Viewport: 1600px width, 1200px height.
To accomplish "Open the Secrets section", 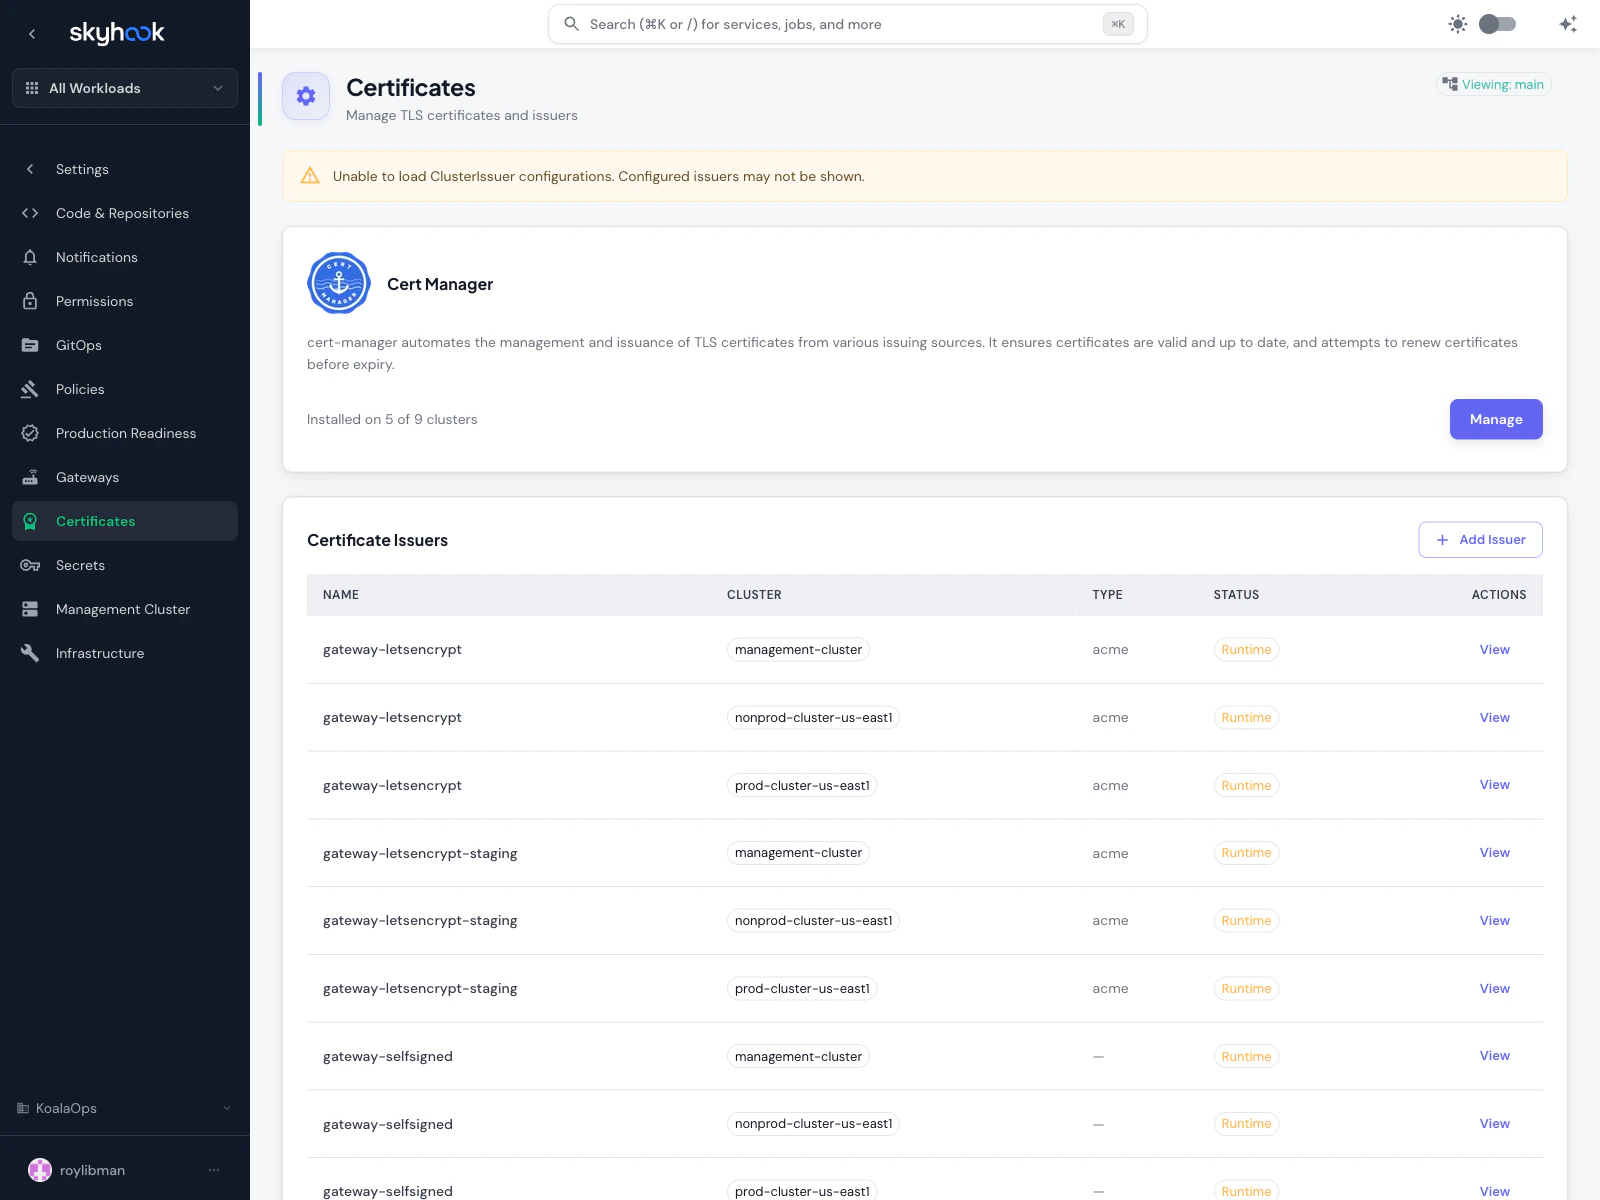I will (79, 565).
